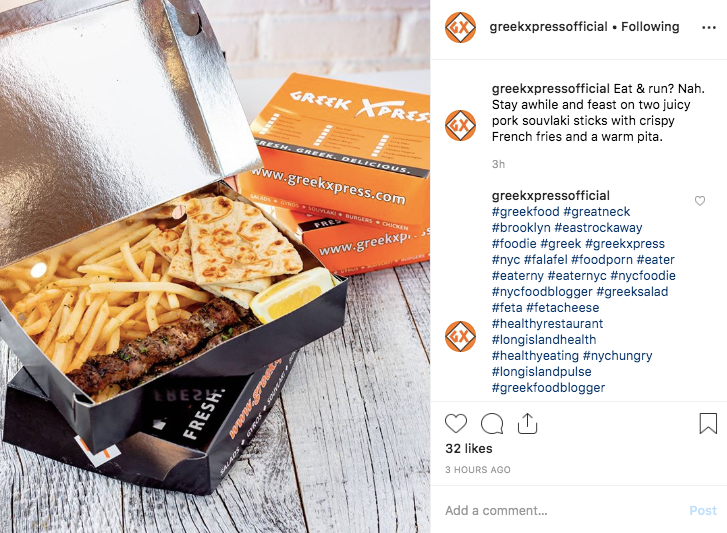Viewport: 727px width, 533px height.
Task: Open the three-dots more options menu
Action: [708, 28]
